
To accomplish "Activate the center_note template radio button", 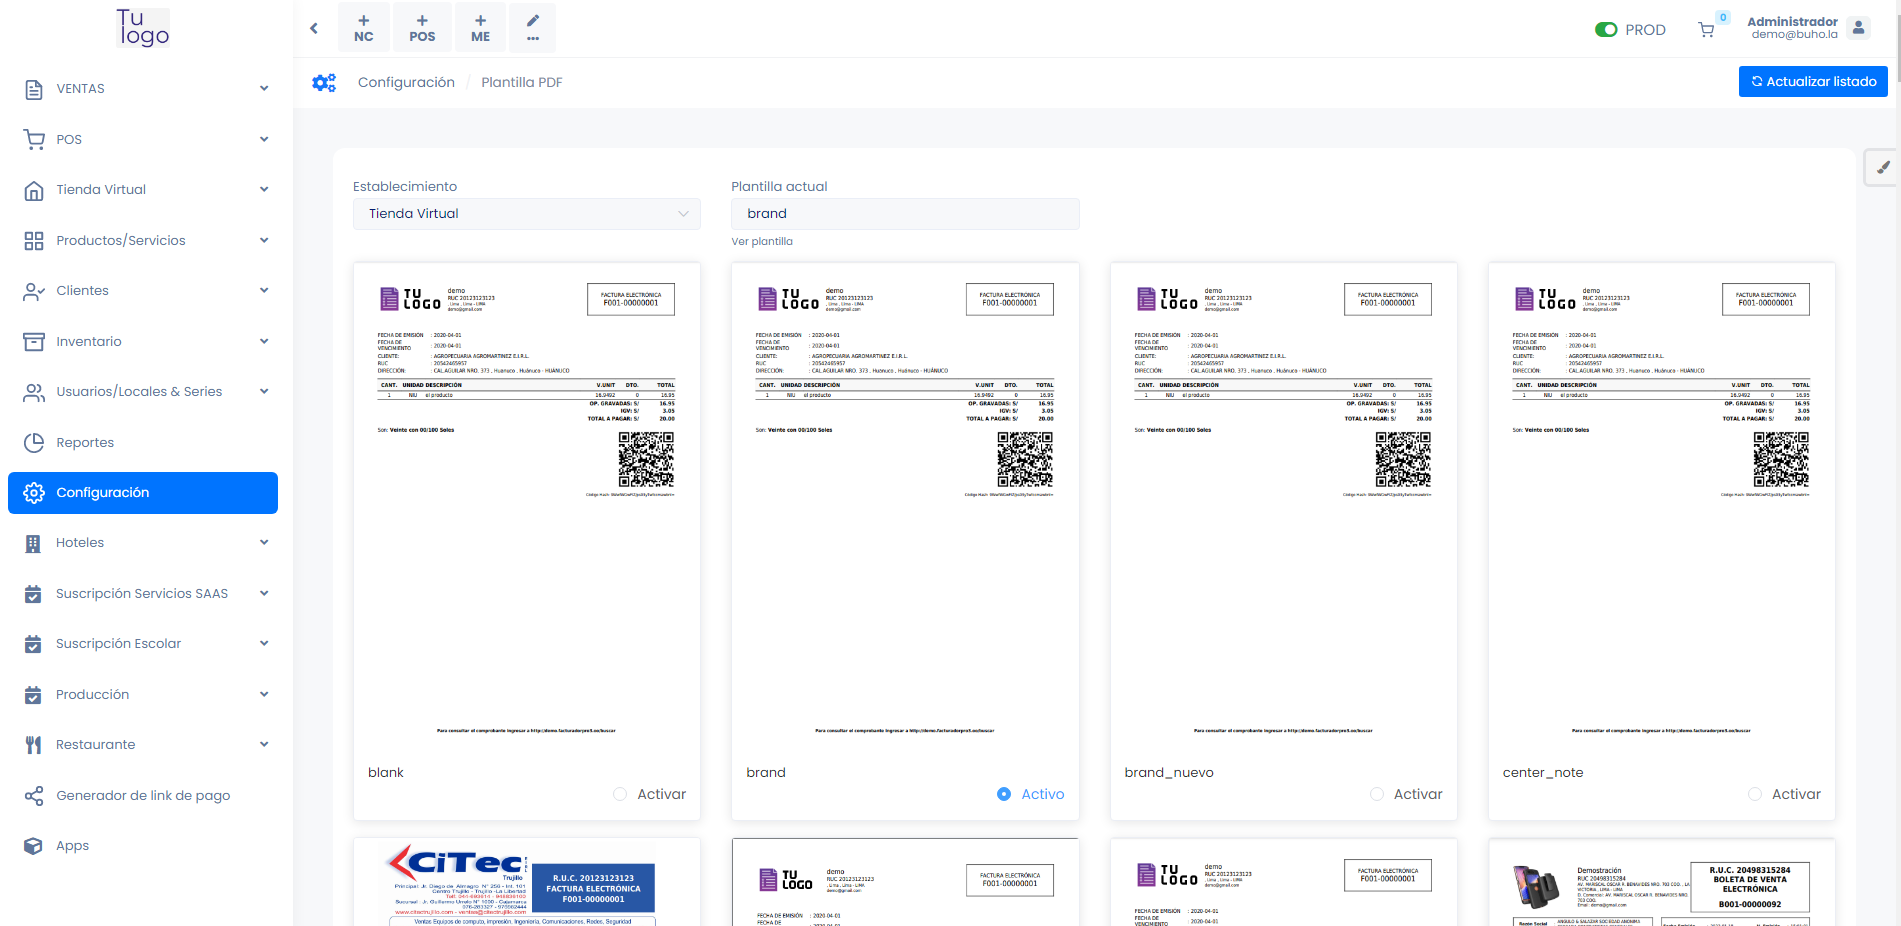I will click(1755, 794).
